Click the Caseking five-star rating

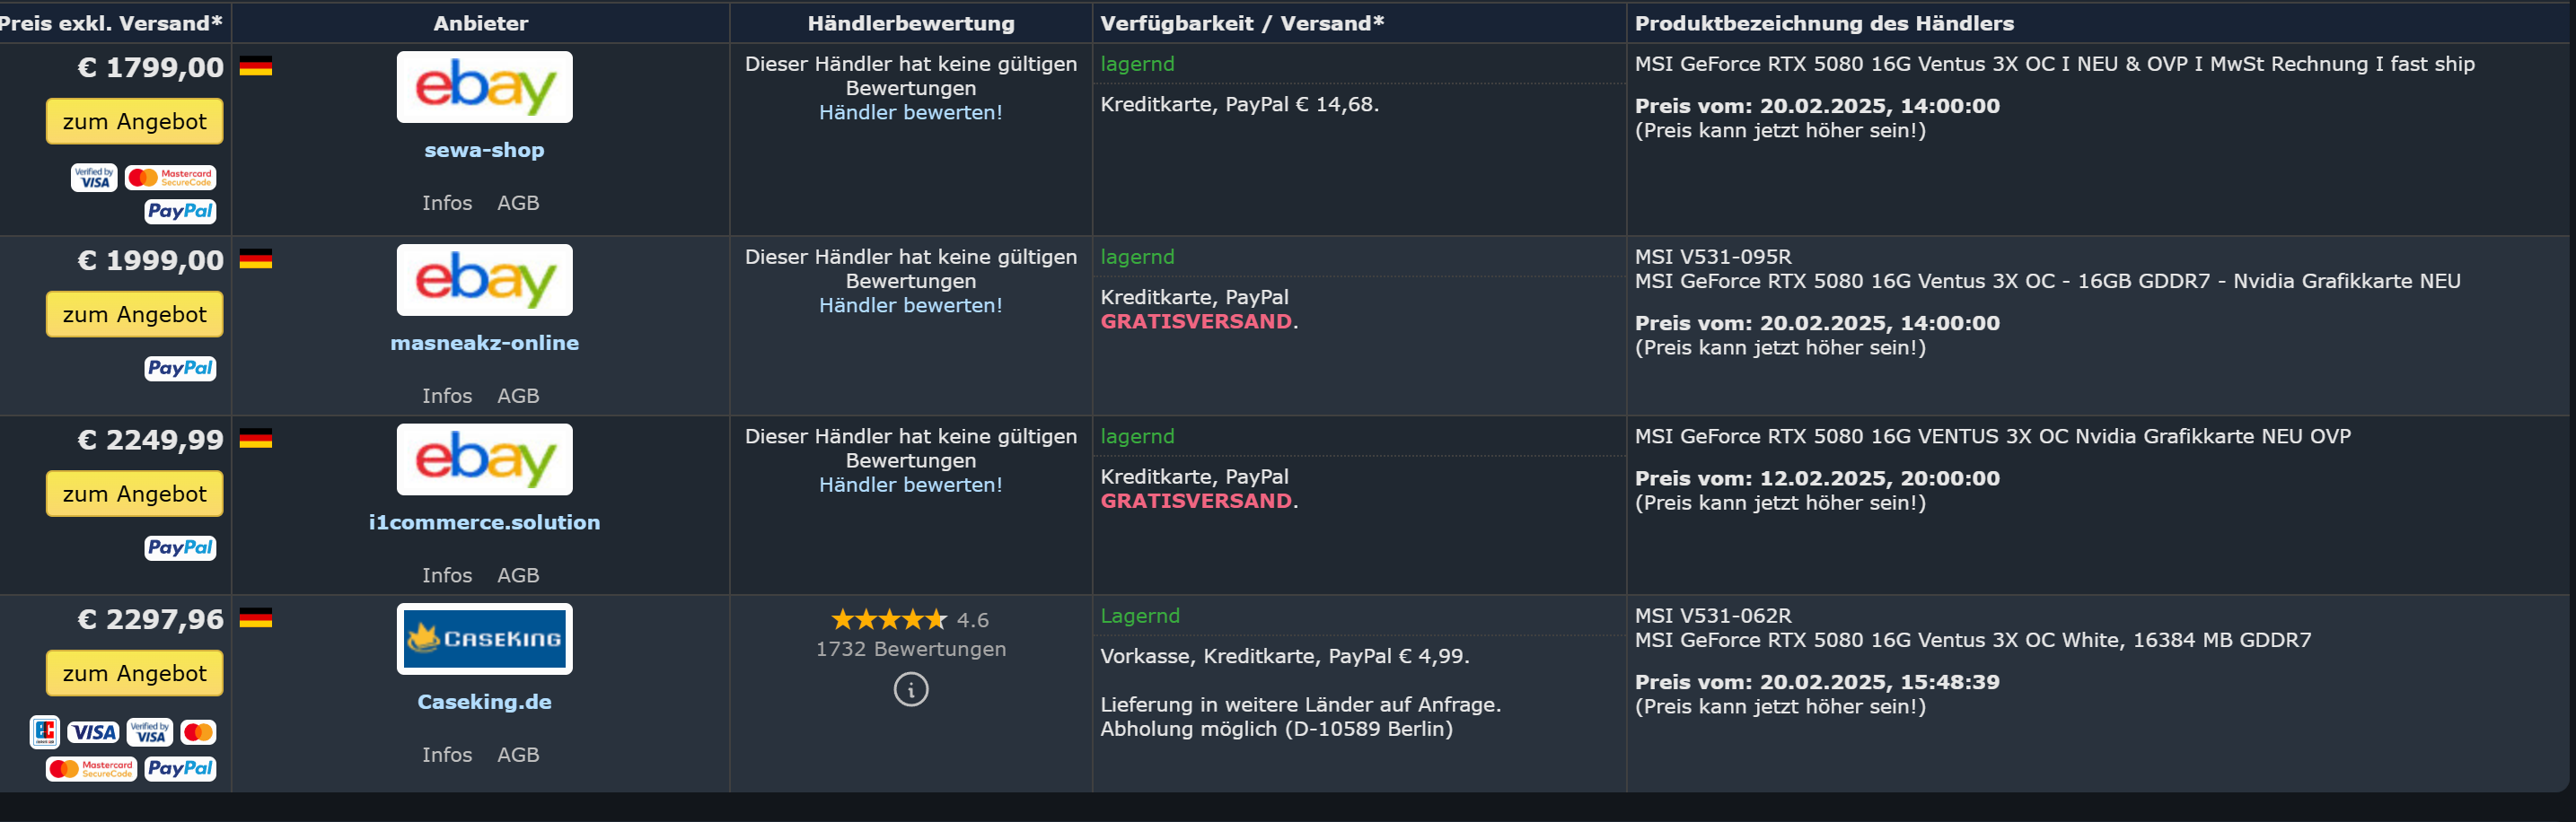click(888, 620)
